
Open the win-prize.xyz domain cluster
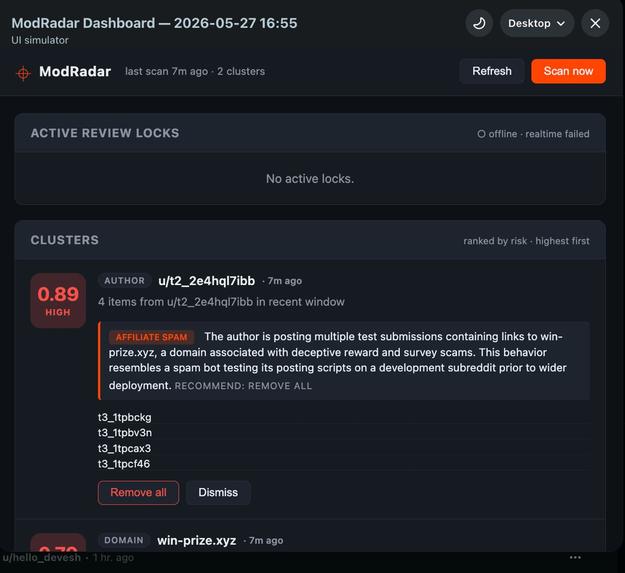197,541
